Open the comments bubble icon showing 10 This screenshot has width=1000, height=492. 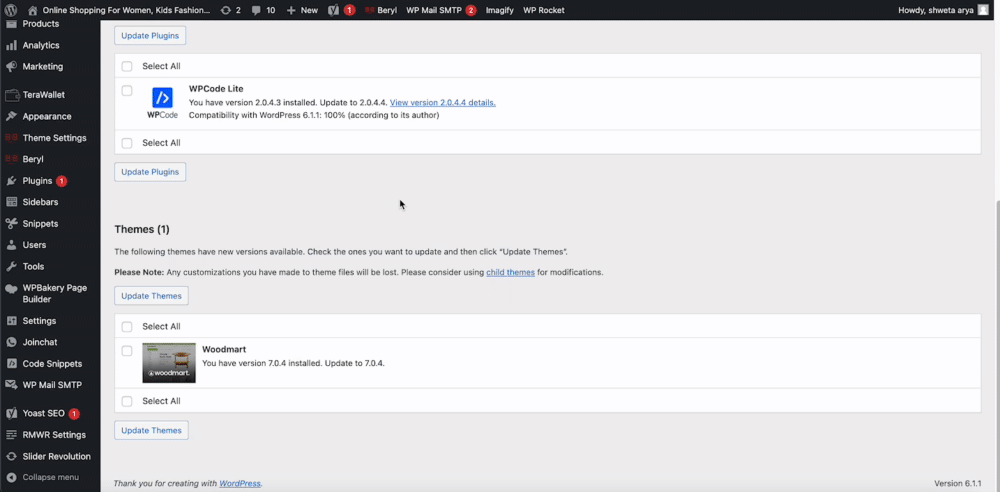pyautogui.click(x=256, y=10)
